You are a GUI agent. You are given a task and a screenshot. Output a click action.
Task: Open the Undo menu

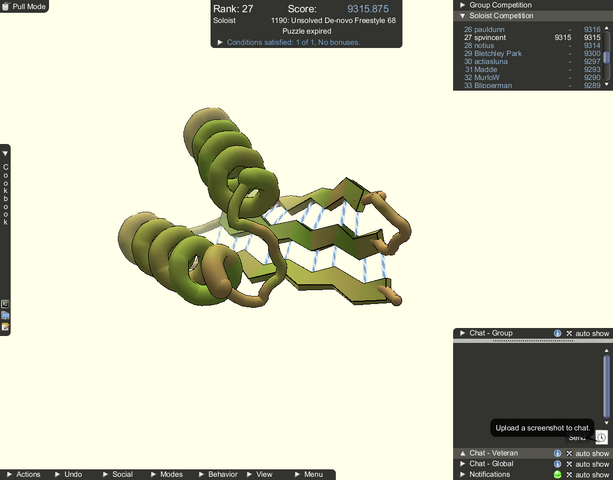68,474
